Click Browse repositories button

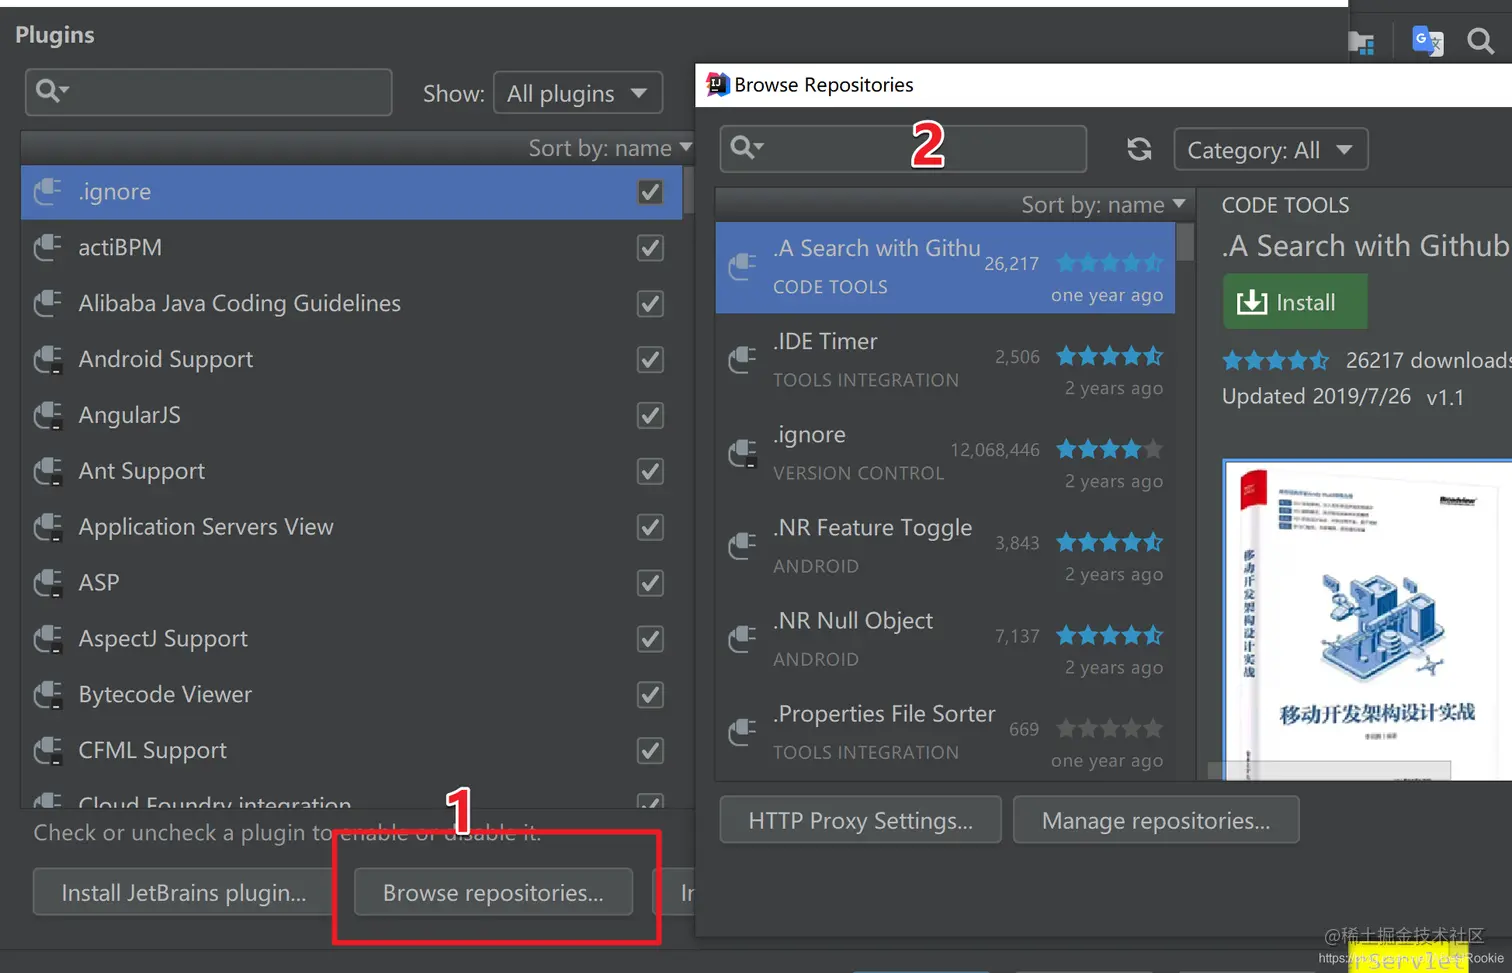tap(493, 892)
